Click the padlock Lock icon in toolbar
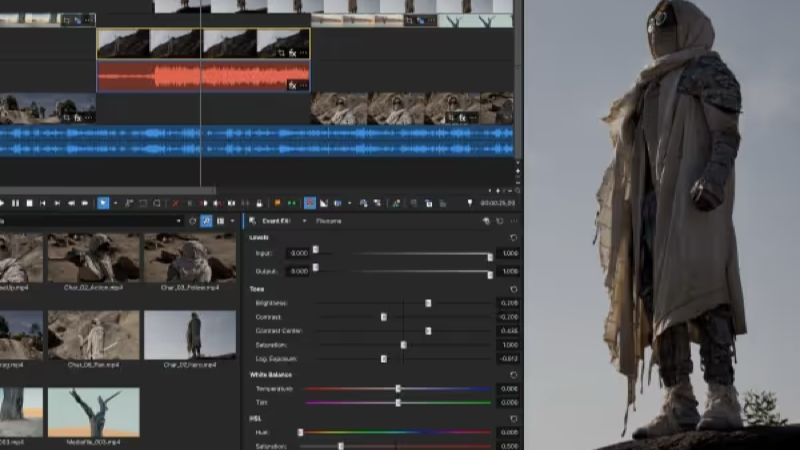The height and width of the screenshot is (450, 800). (x=259, y=203)
